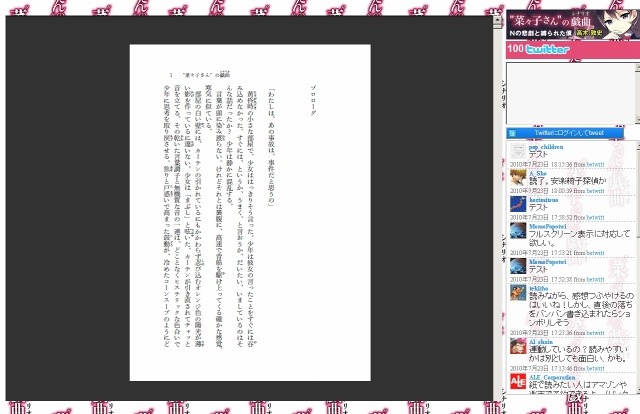This screenshot has width=640, height=414.
Task: Click the betwitt link on the 18:00:39 tweet
Action: (595, 191)
